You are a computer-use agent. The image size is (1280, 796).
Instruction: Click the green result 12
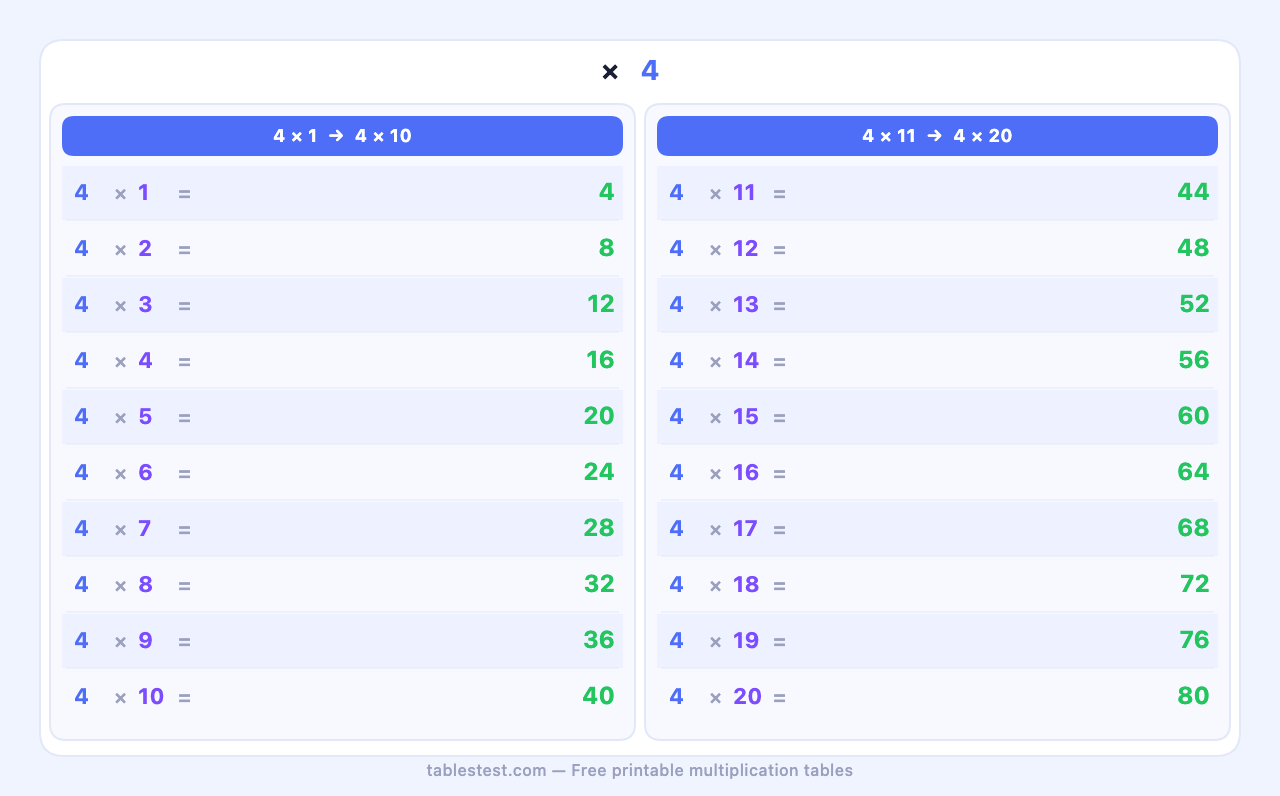pyautogui.click(x=600, y=305)
